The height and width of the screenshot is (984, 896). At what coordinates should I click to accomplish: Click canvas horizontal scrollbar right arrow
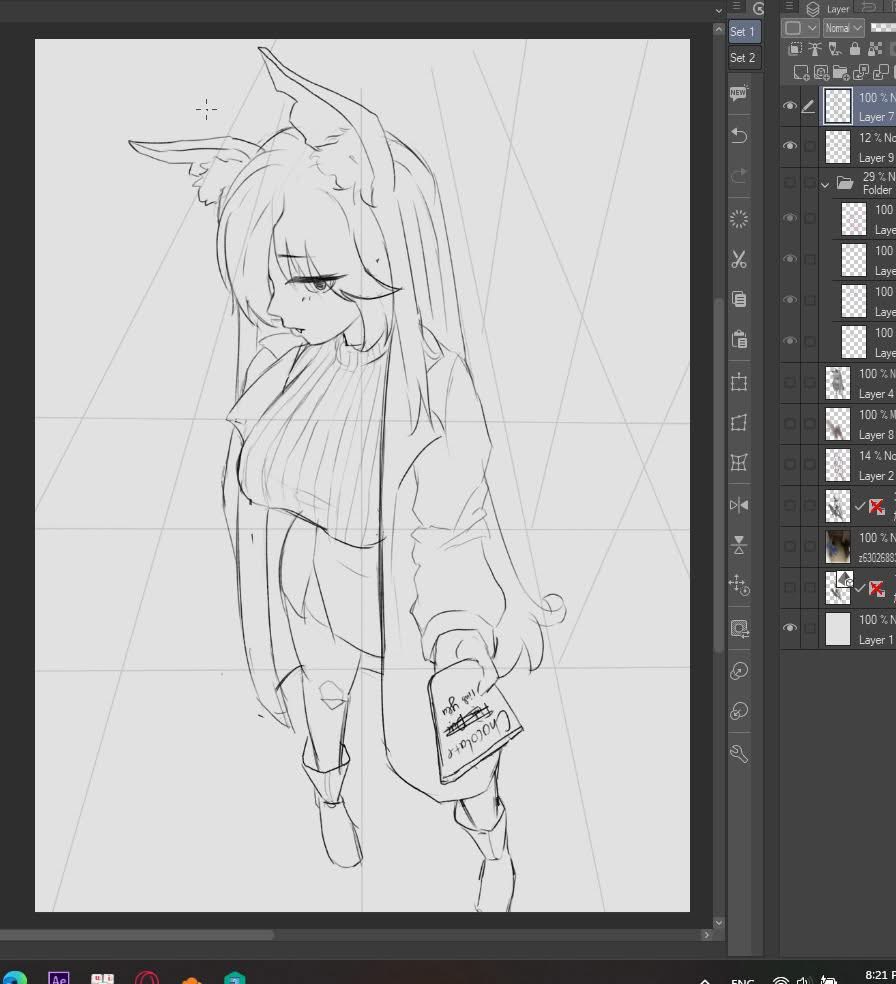pyautogui.click(x=707, y=935)
